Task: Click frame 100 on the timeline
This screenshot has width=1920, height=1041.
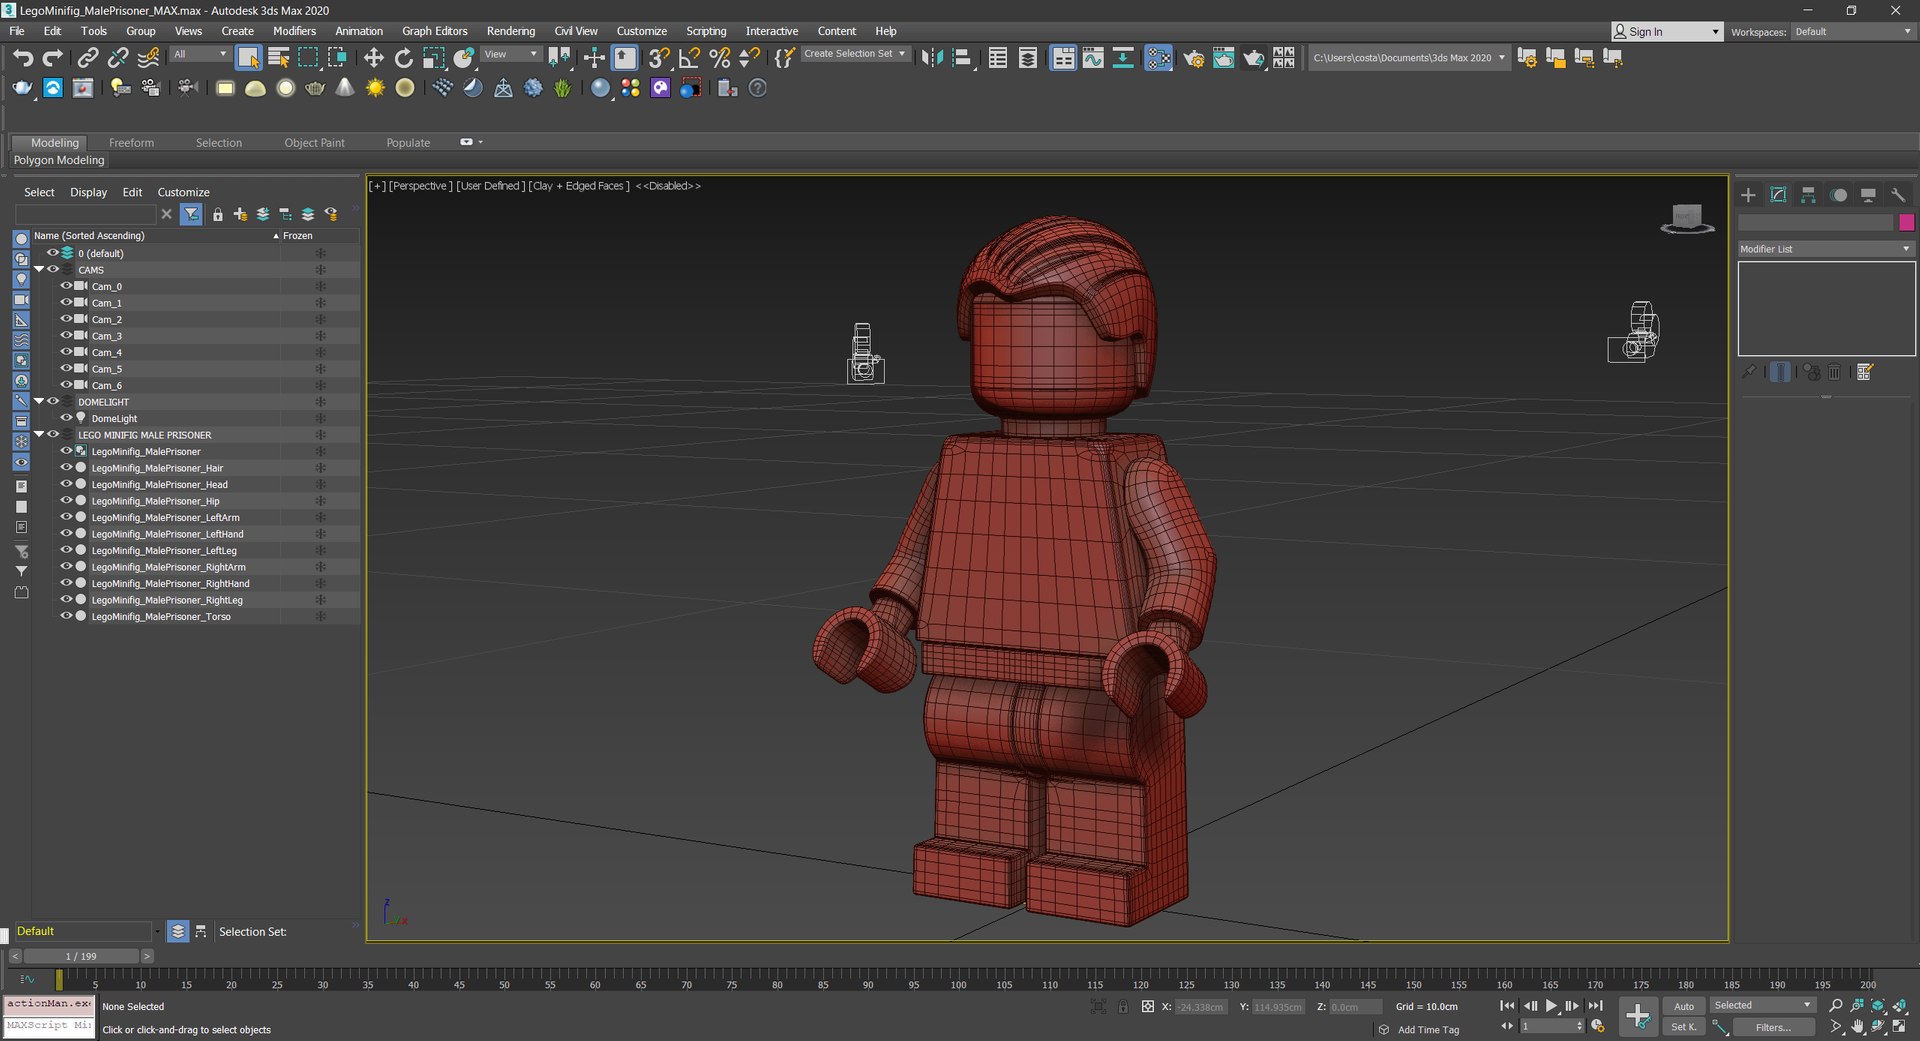Action: tap(959, 984)
